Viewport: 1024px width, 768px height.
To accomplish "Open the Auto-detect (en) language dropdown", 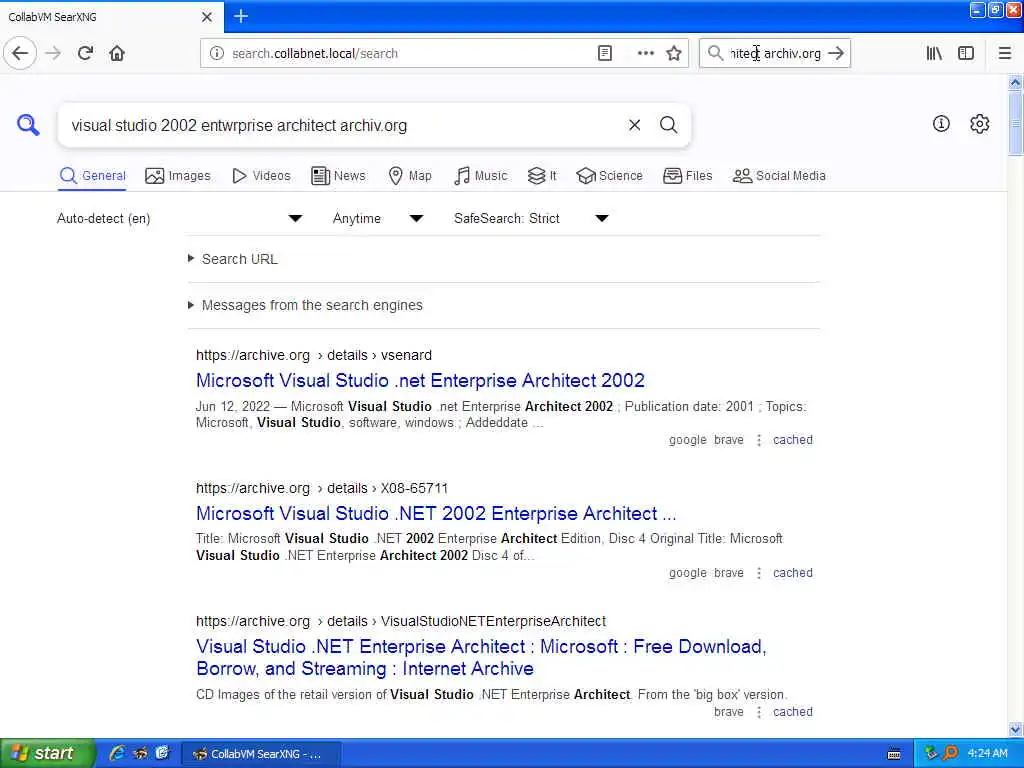I will pos(180,218).
